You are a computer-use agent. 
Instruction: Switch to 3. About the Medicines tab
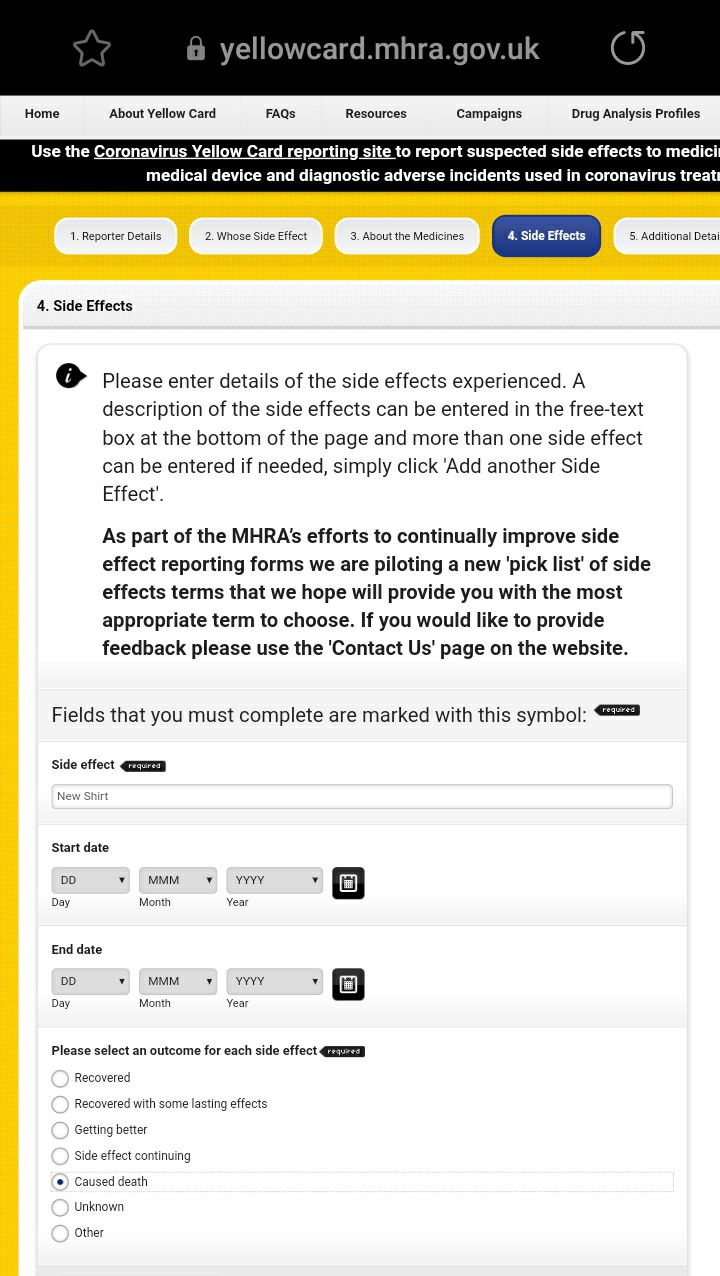407,236
